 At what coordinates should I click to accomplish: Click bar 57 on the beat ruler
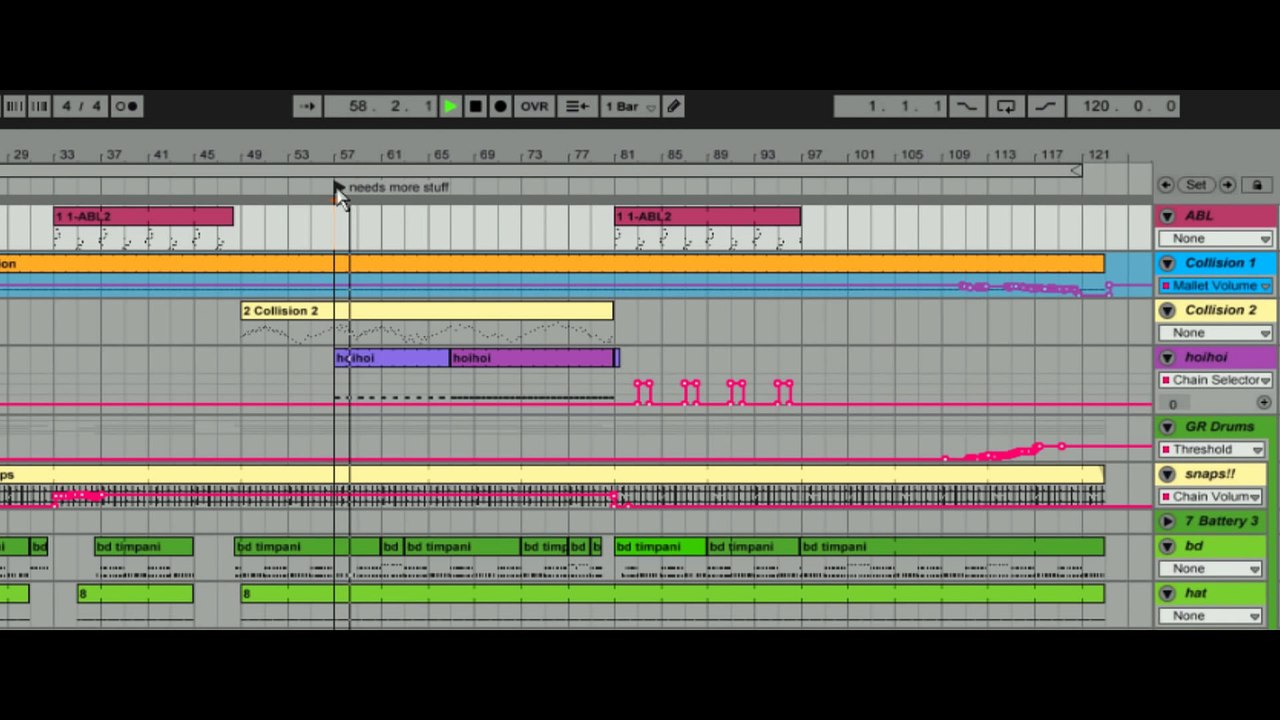coord(347,155)
